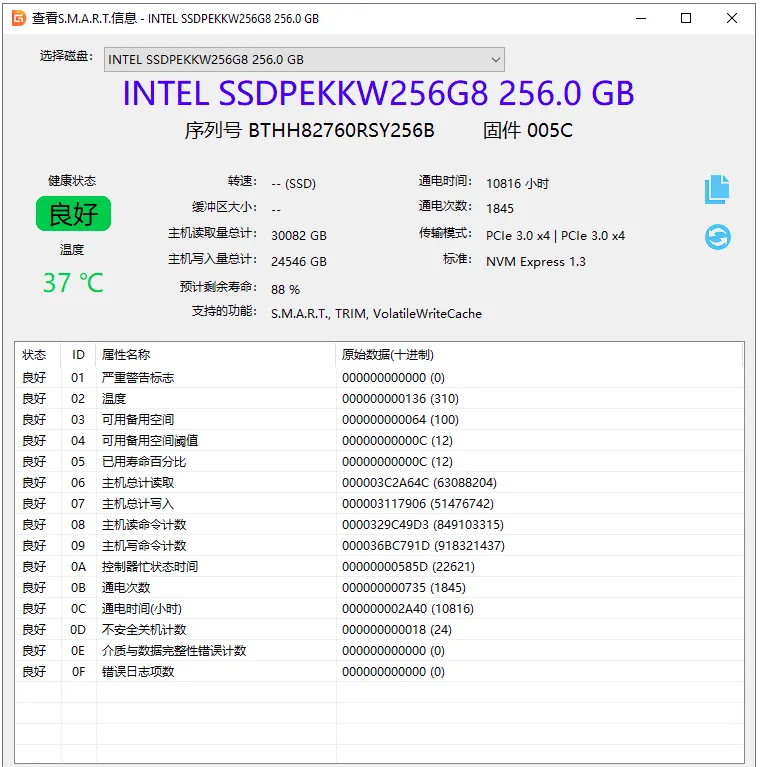Click the power-on count value 1845 in summary
The image size is (760, 767).
500,209
